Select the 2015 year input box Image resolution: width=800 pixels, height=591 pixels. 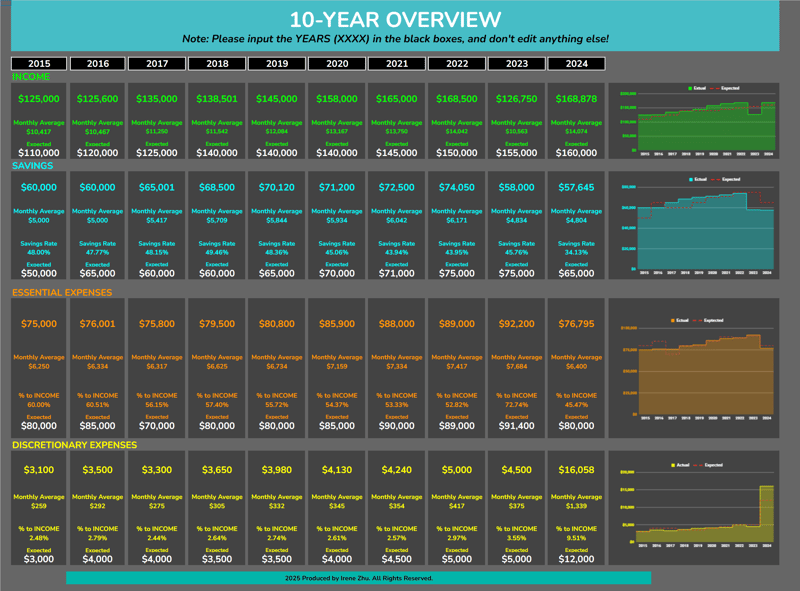coord(39,64)
